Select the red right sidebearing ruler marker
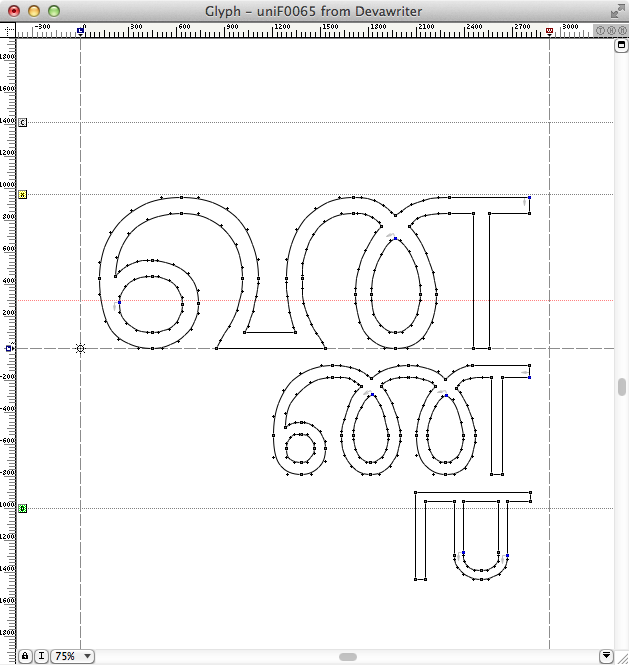Screen dimensions: 629x665 point(549,32)
